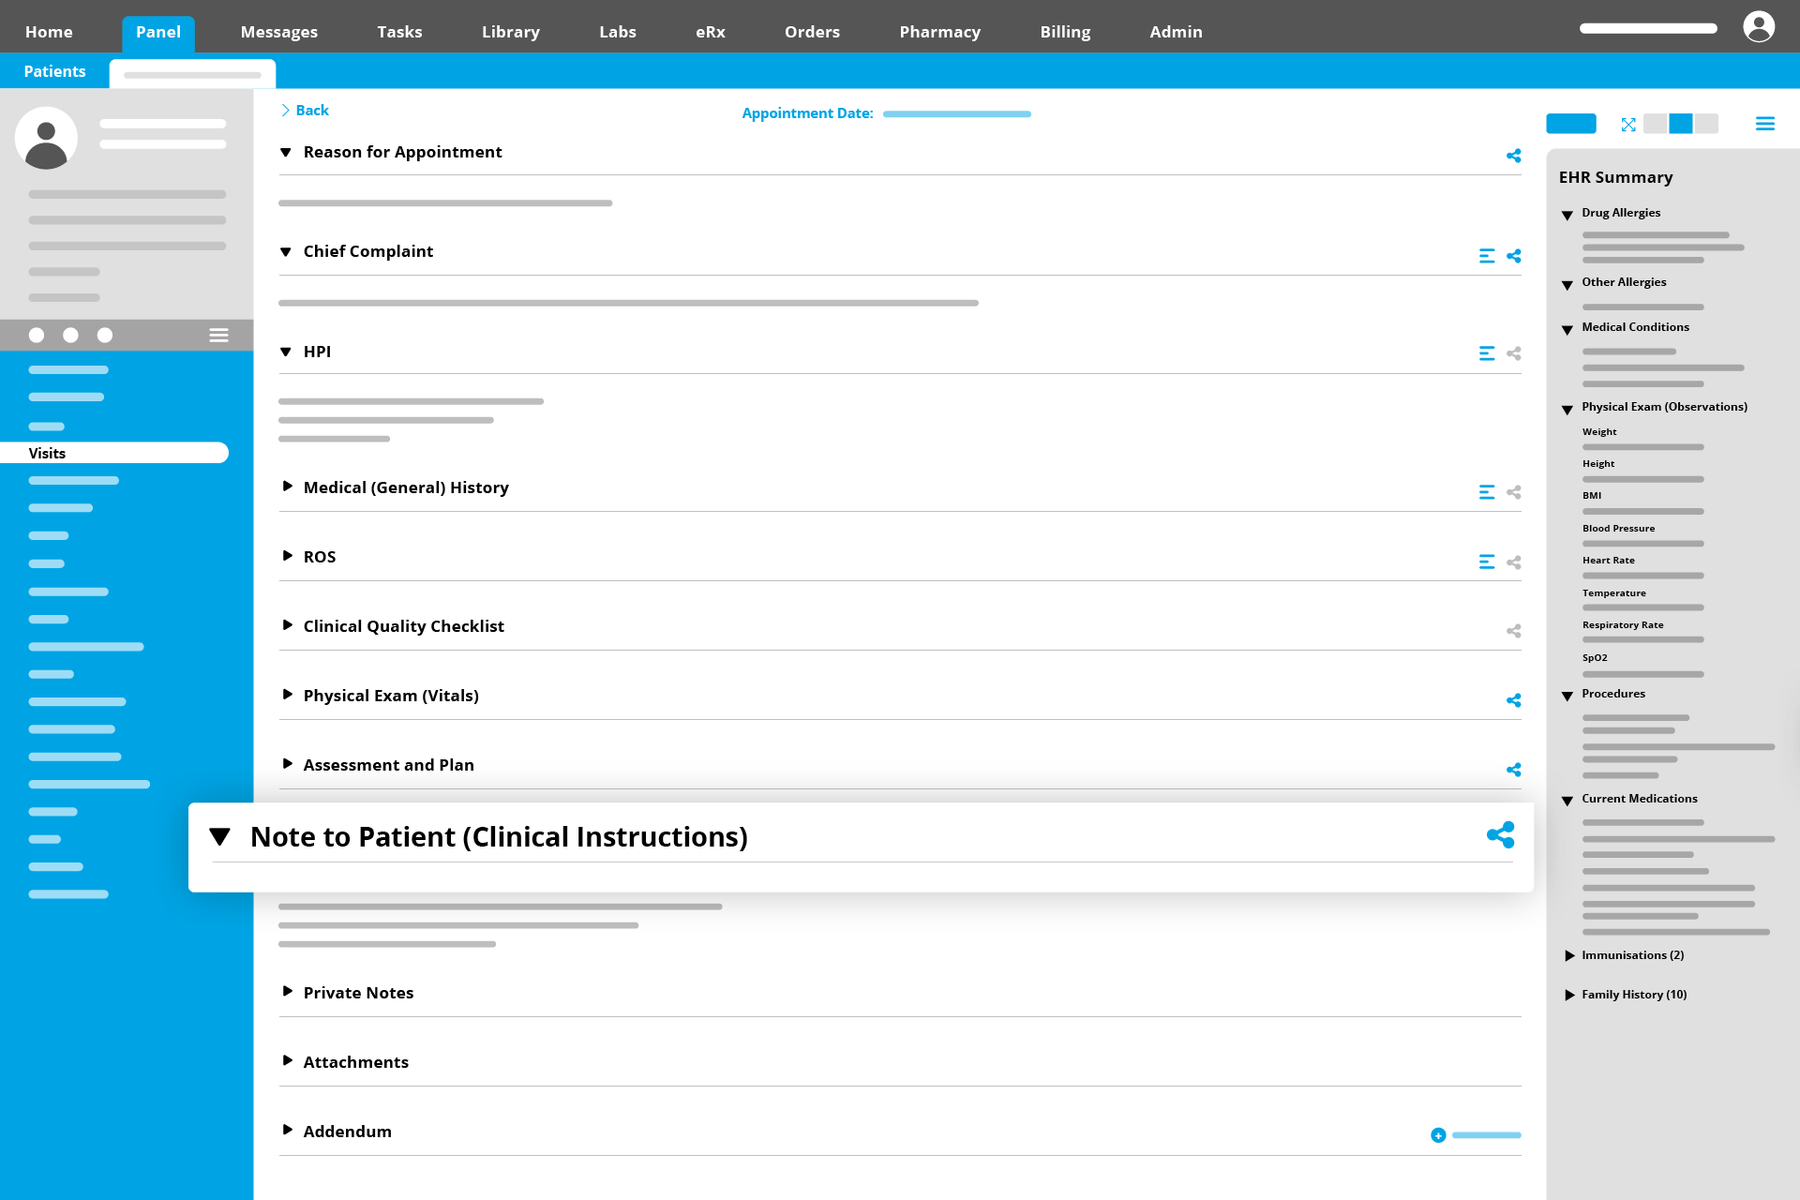Screen dimensions: 1800x1200
Task: Expand Family History (10) in summary
Action: tap(1569, 995)
